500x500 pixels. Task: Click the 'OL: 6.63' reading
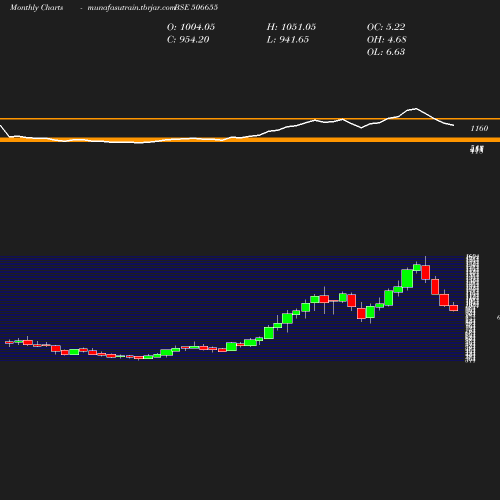pyautogui.click(x=386, y=52)
